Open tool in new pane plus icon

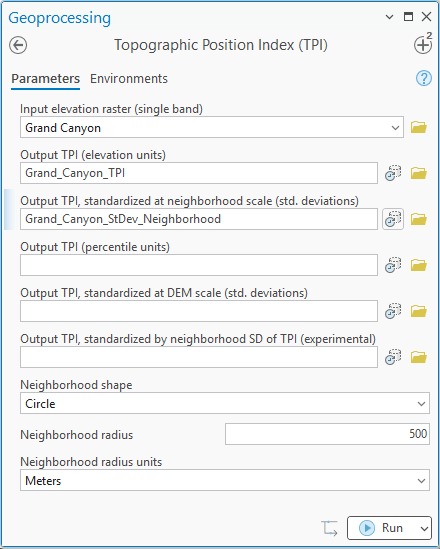pyautogui.click(x=423, y=44)
